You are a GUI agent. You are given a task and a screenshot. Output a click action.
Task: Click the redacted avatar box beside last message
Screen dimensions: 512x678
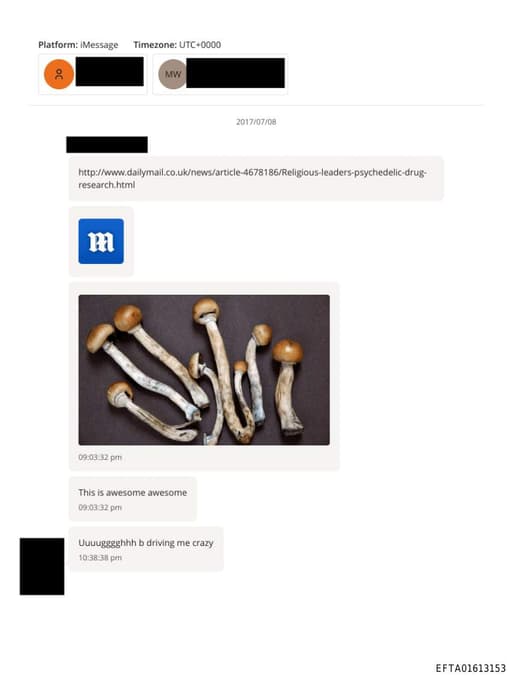click(42, 566)
